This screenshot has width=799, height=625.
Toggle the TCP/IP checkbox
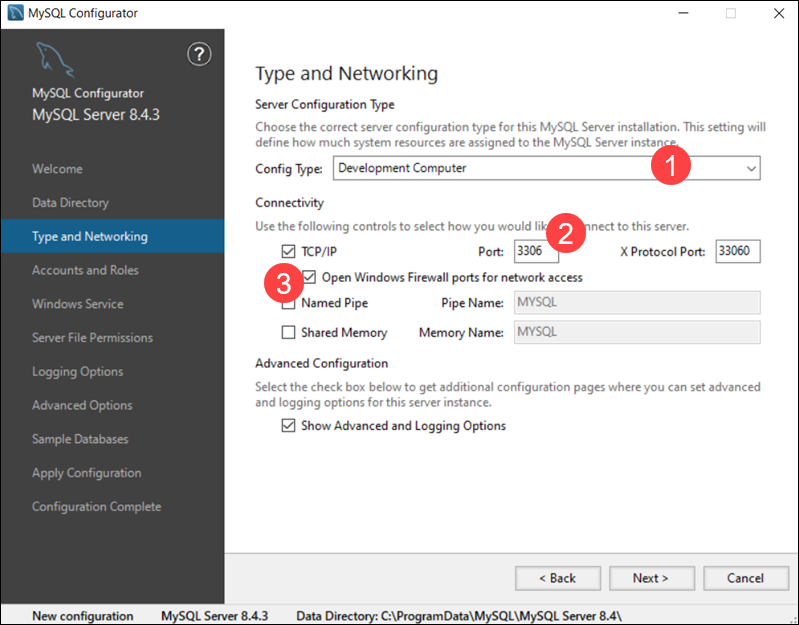(289, 251)
